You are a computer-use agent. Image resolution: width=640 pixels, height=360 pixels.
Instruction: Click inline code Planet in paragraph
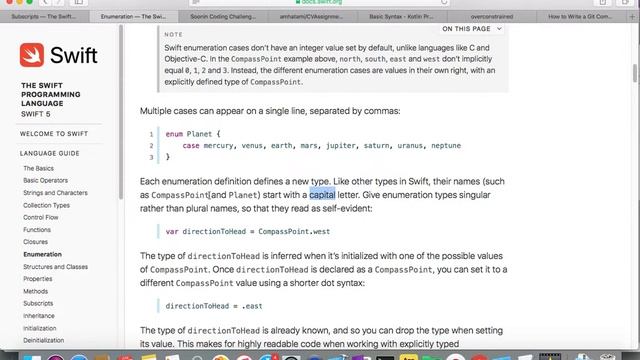pyautogui.click(x=242, y=195)
